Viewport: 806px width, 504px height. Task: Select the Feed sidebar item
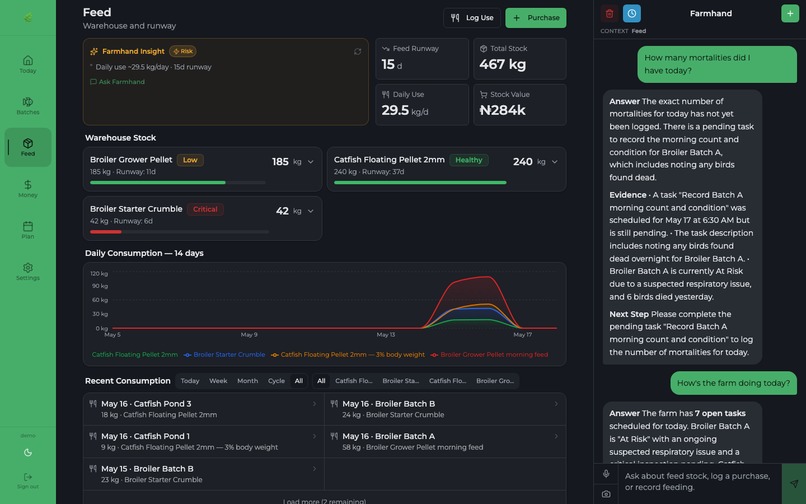(28, 147)
